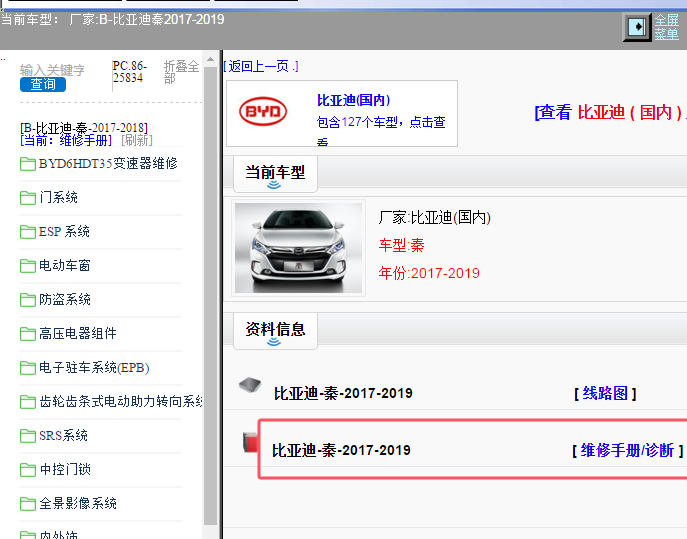687x539 pixels.
Task: Click the folder icon beside 电动车窗
Action: [28, 266]
